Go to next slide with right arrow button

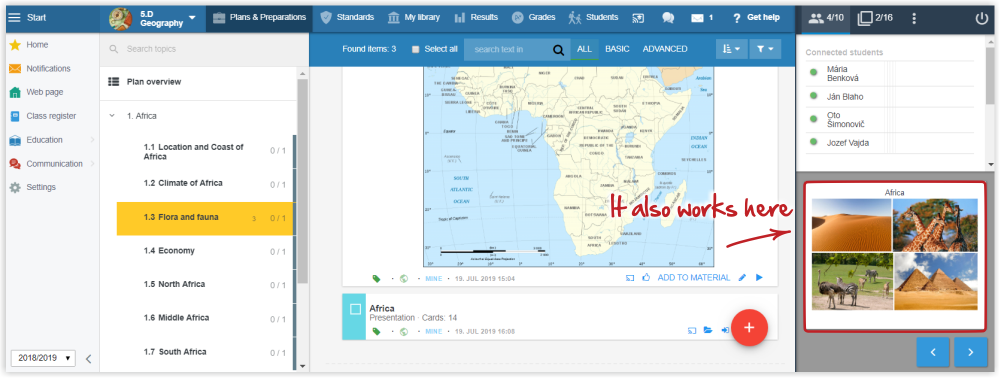[971, 352]
